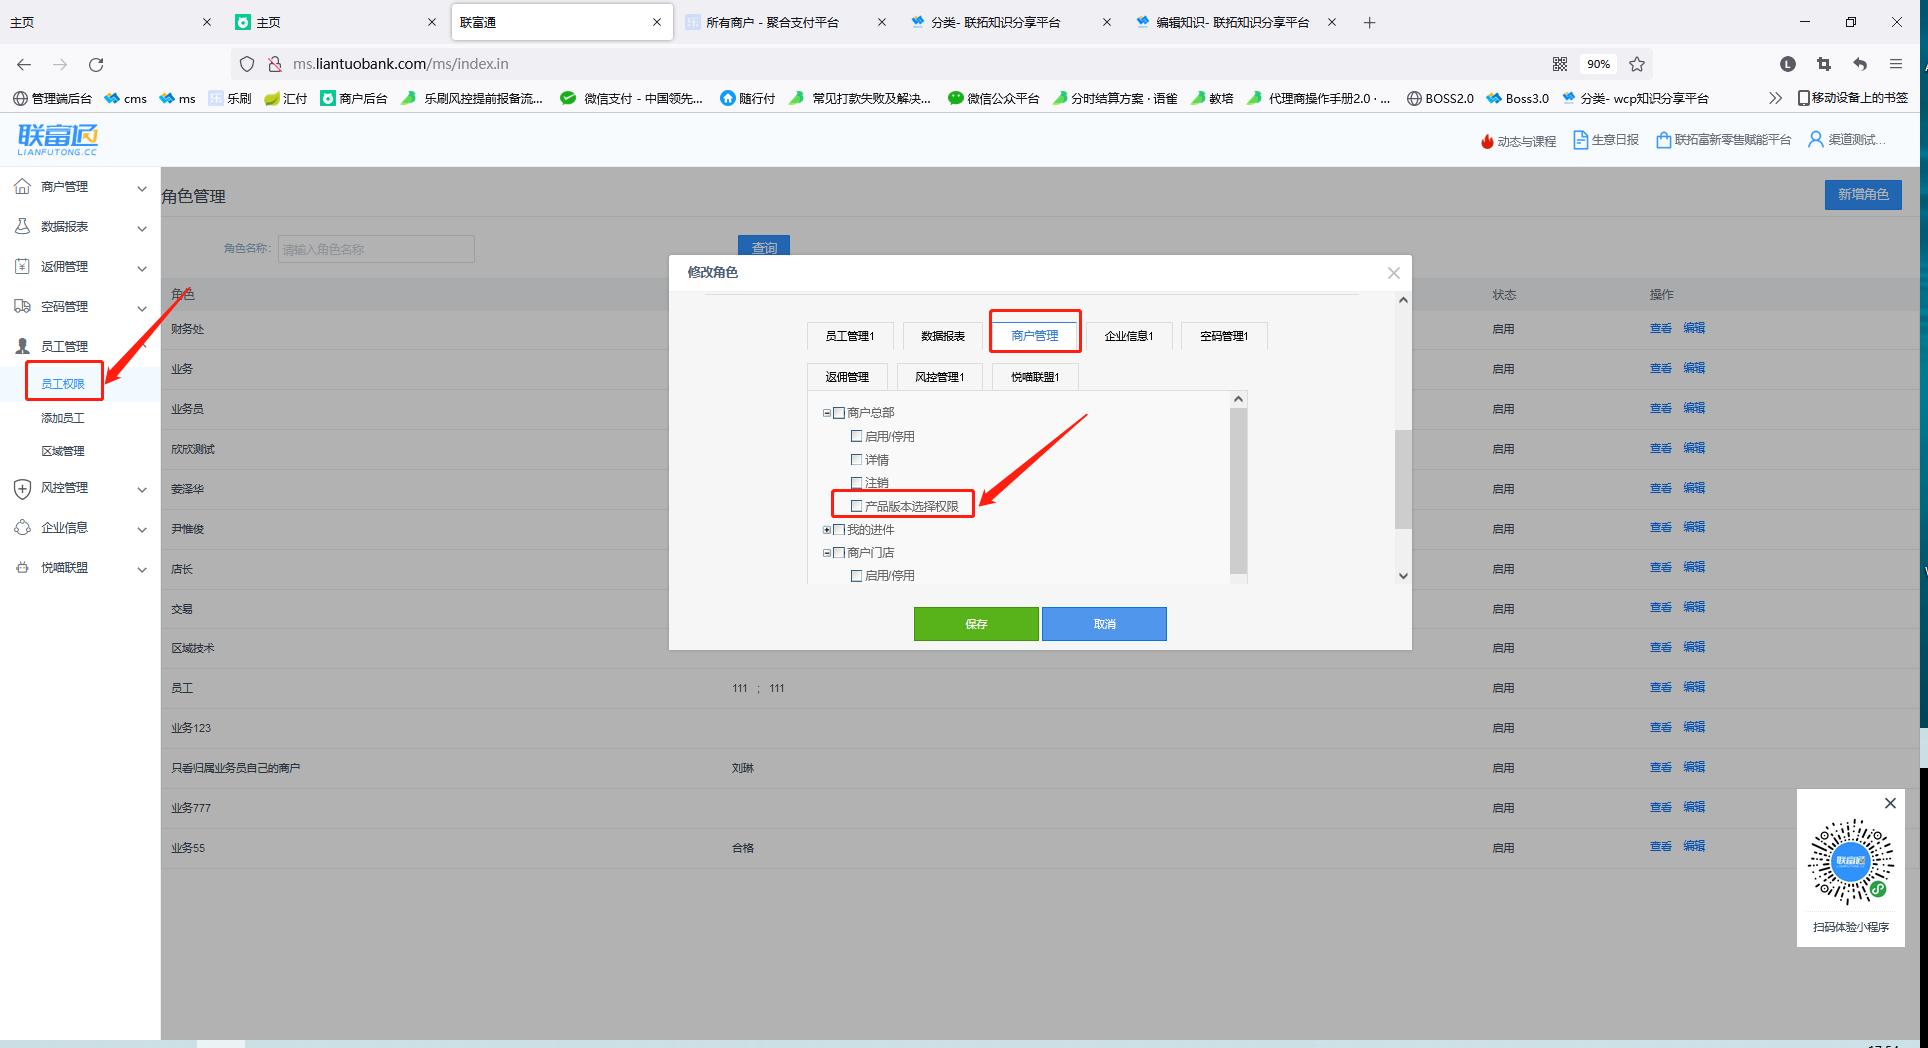Click the 返佣管理 icon in sidebar
Viewport: 1928px width, 1048px height.
22,266
